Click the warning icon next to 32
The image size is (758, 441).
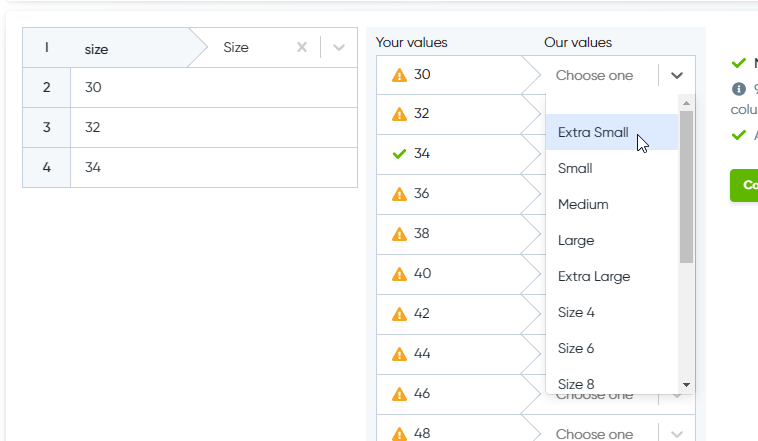399,114
